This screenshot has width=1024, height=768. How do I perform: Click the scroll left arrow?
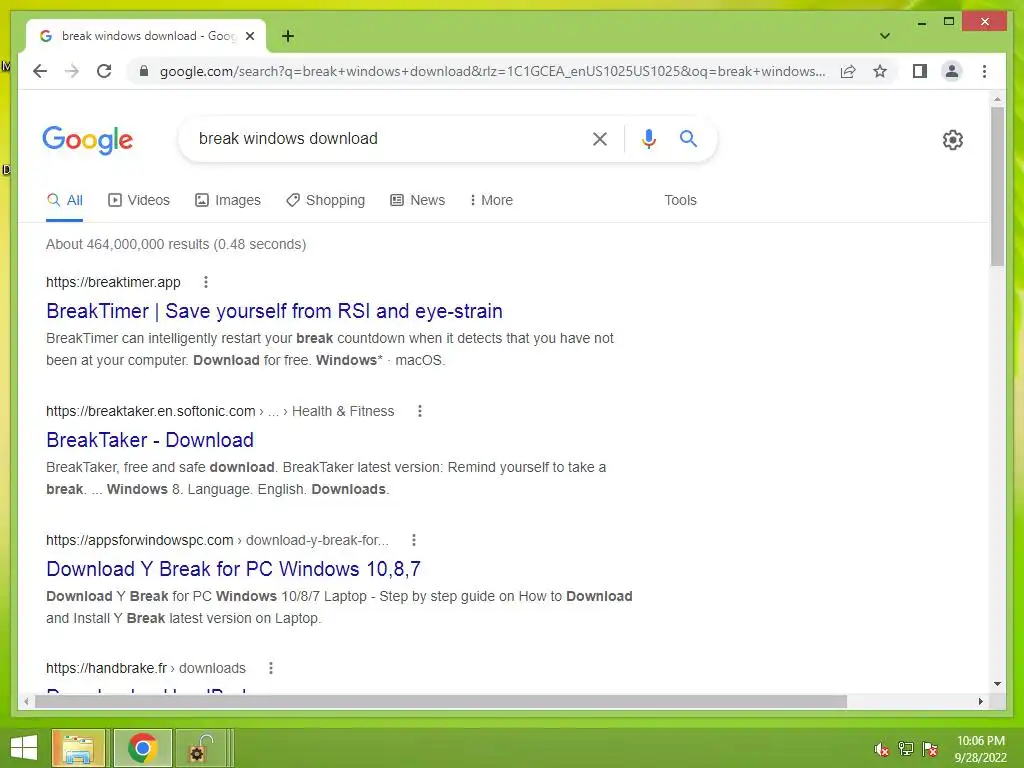pyautogui.click(x=25, y=701)
